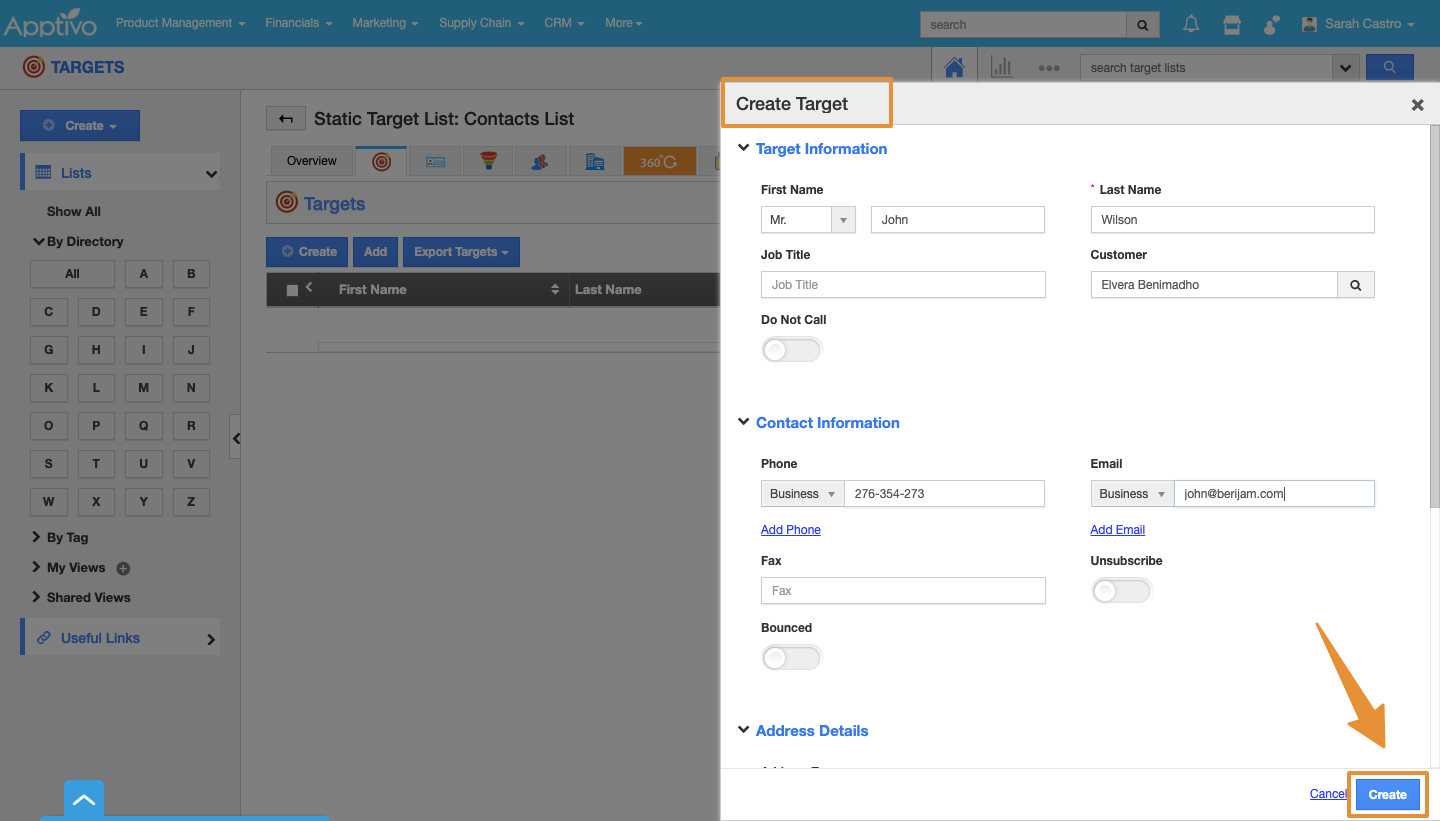Collapse the left sidebar with arrow handle
This screenshot has height=821, width=1440.
click(x=236, y=437)
